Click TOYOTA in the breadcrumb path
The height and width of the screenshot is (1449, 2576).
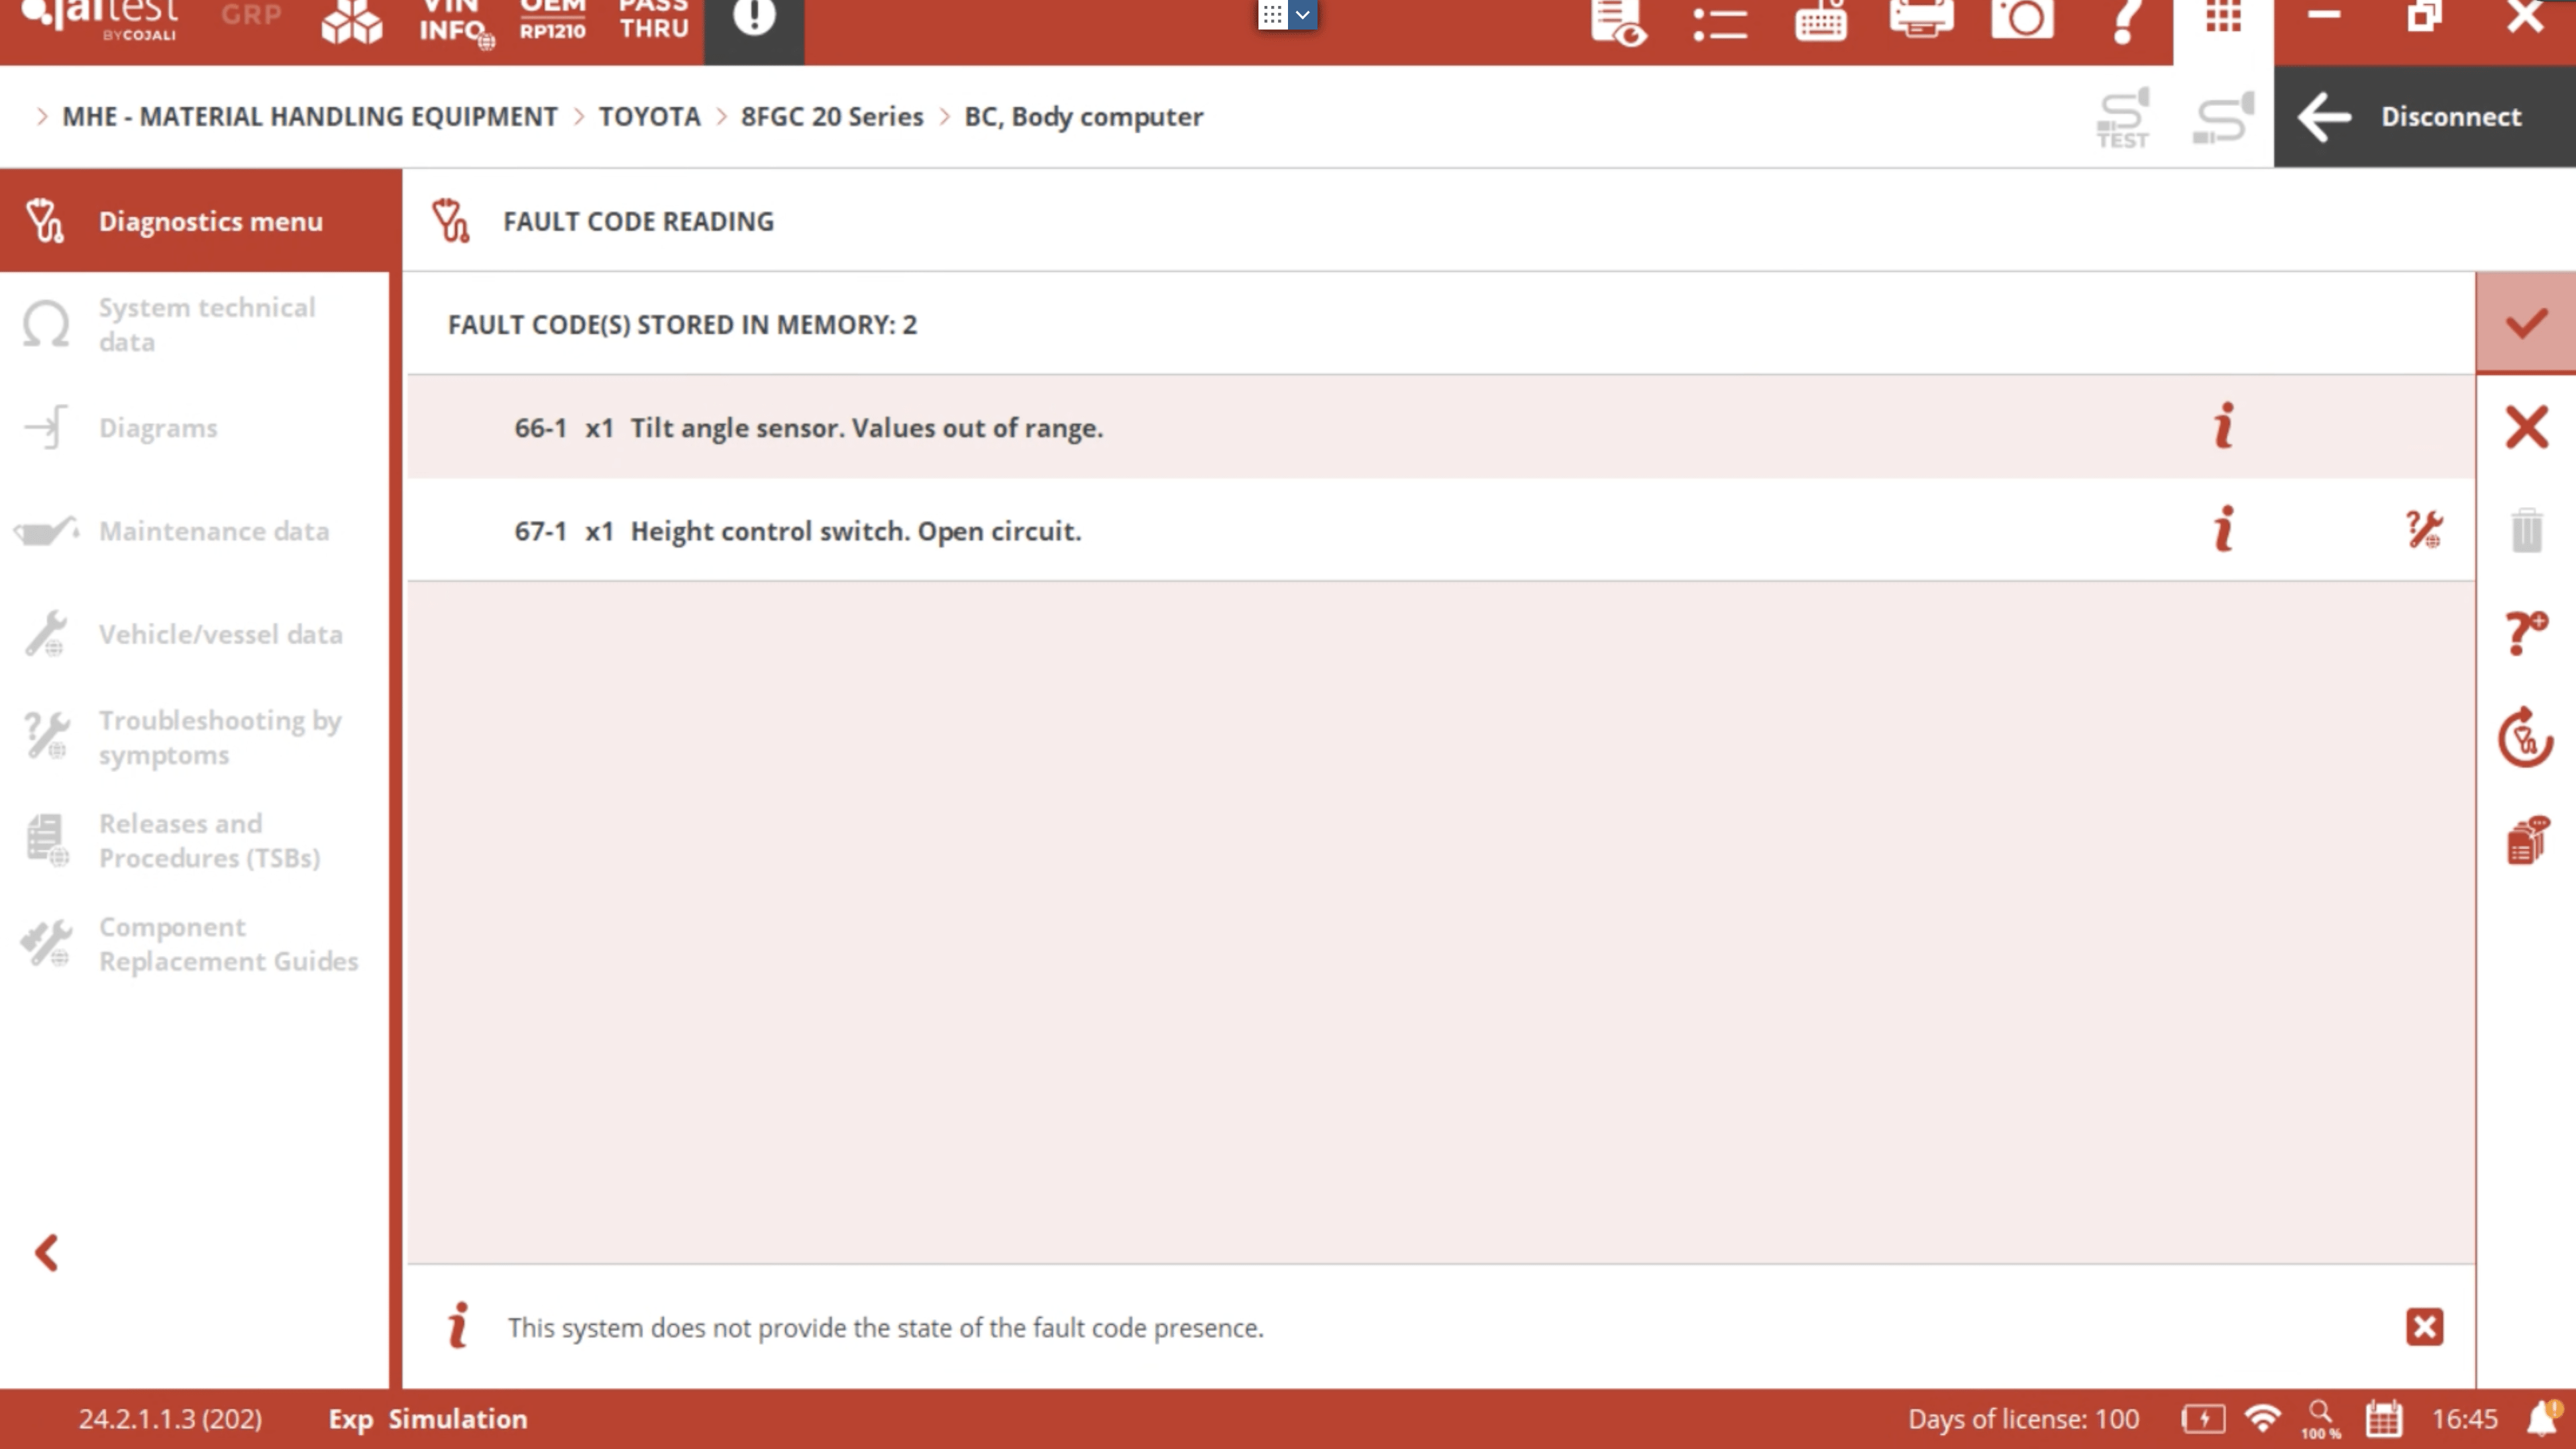point(649,117)
